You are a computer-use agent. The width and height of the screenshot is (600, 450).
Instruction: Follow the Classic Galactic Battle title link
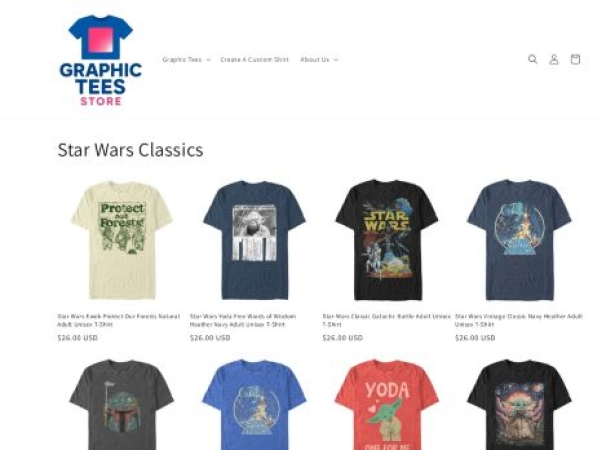coord(386,320)
